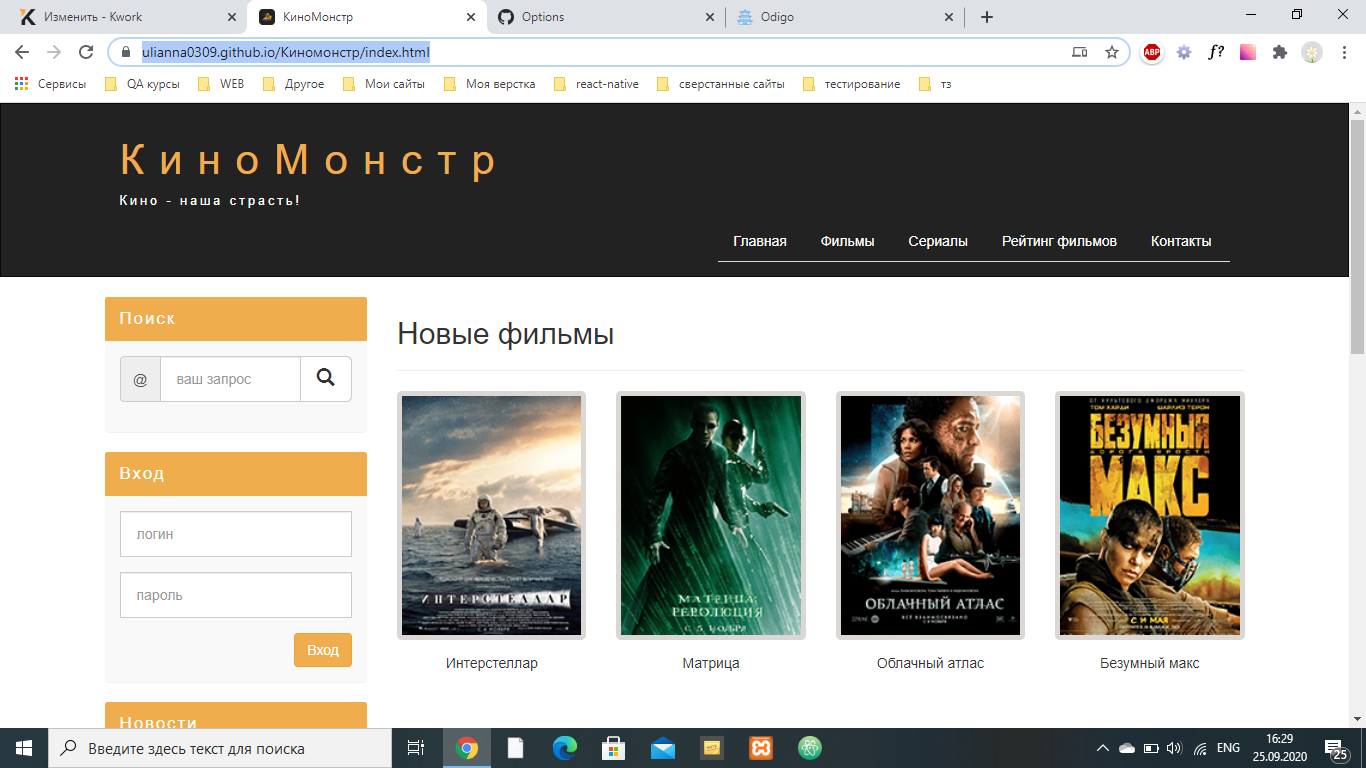The height and width of the screenshot is (768, 1366).
Task: Open Рейтинг фильмов in site navigation
Action: pos(1059,241)
